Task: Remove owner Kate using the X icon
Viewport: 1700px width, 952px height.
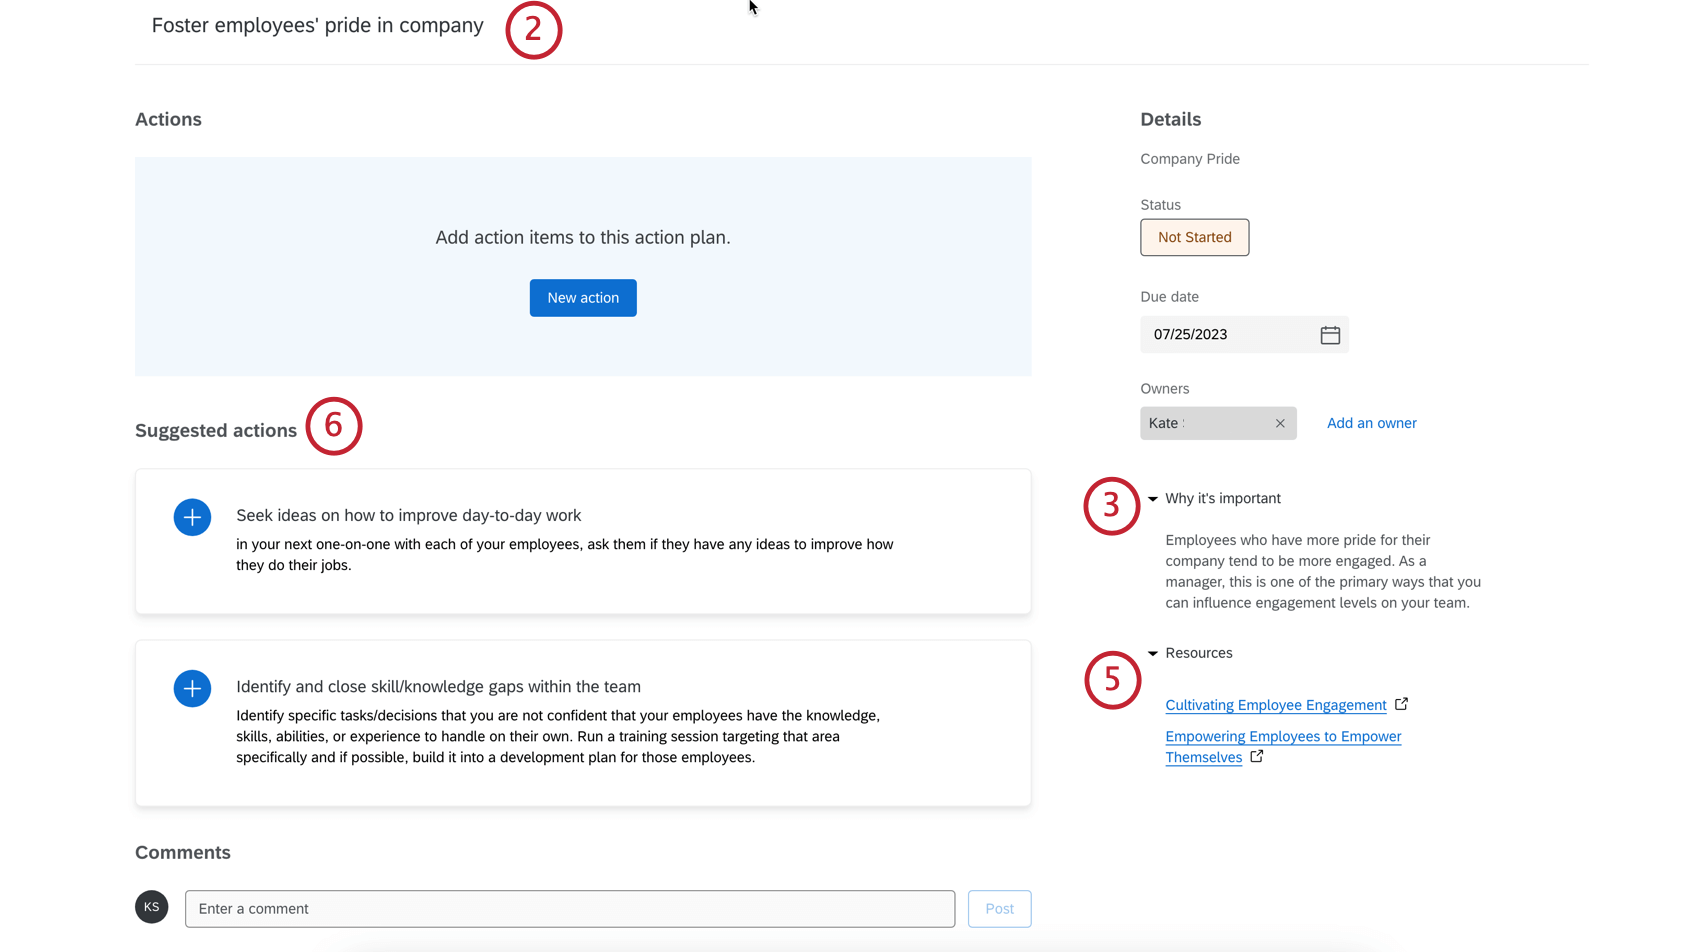Action: pyautogui.click(x=1280, y=423)
